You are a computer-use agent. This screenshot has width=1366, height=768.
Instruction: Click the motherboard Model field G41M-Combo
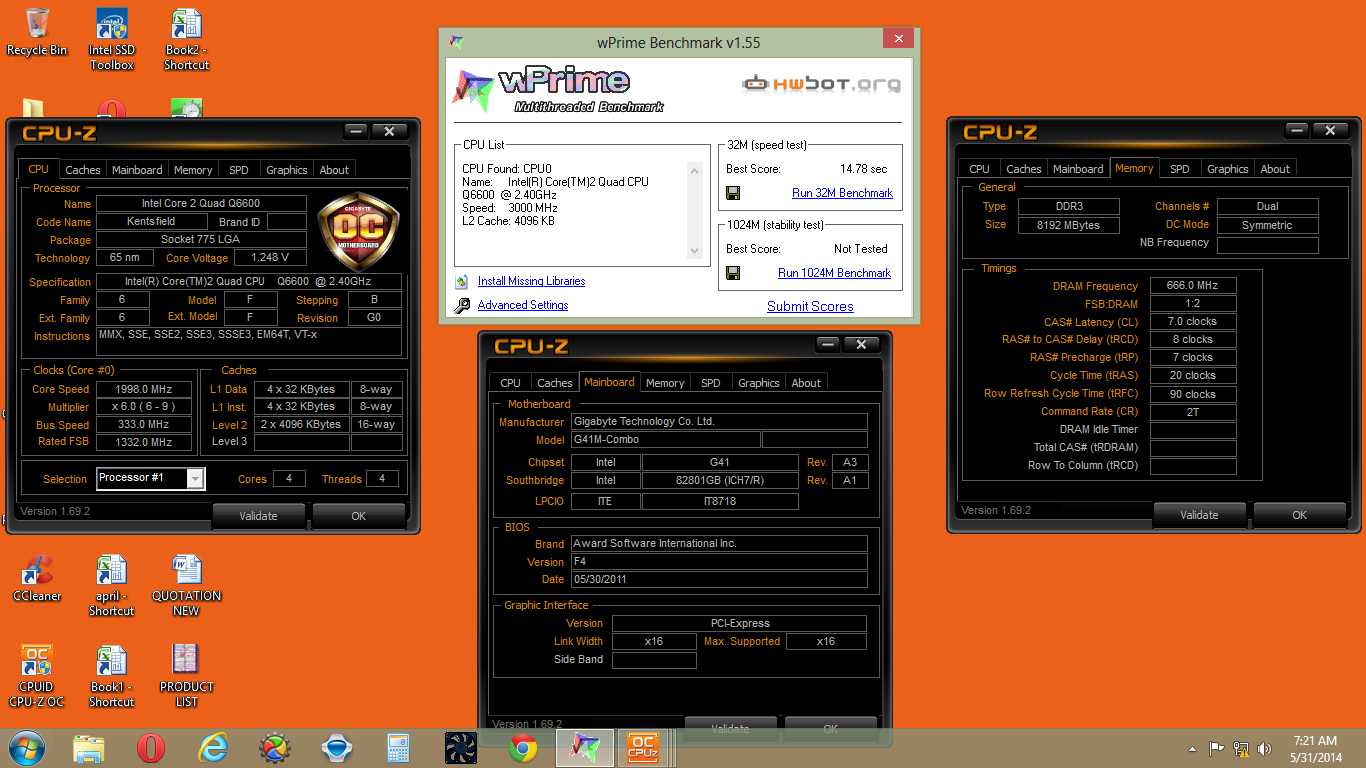click(x=665, y=440)
